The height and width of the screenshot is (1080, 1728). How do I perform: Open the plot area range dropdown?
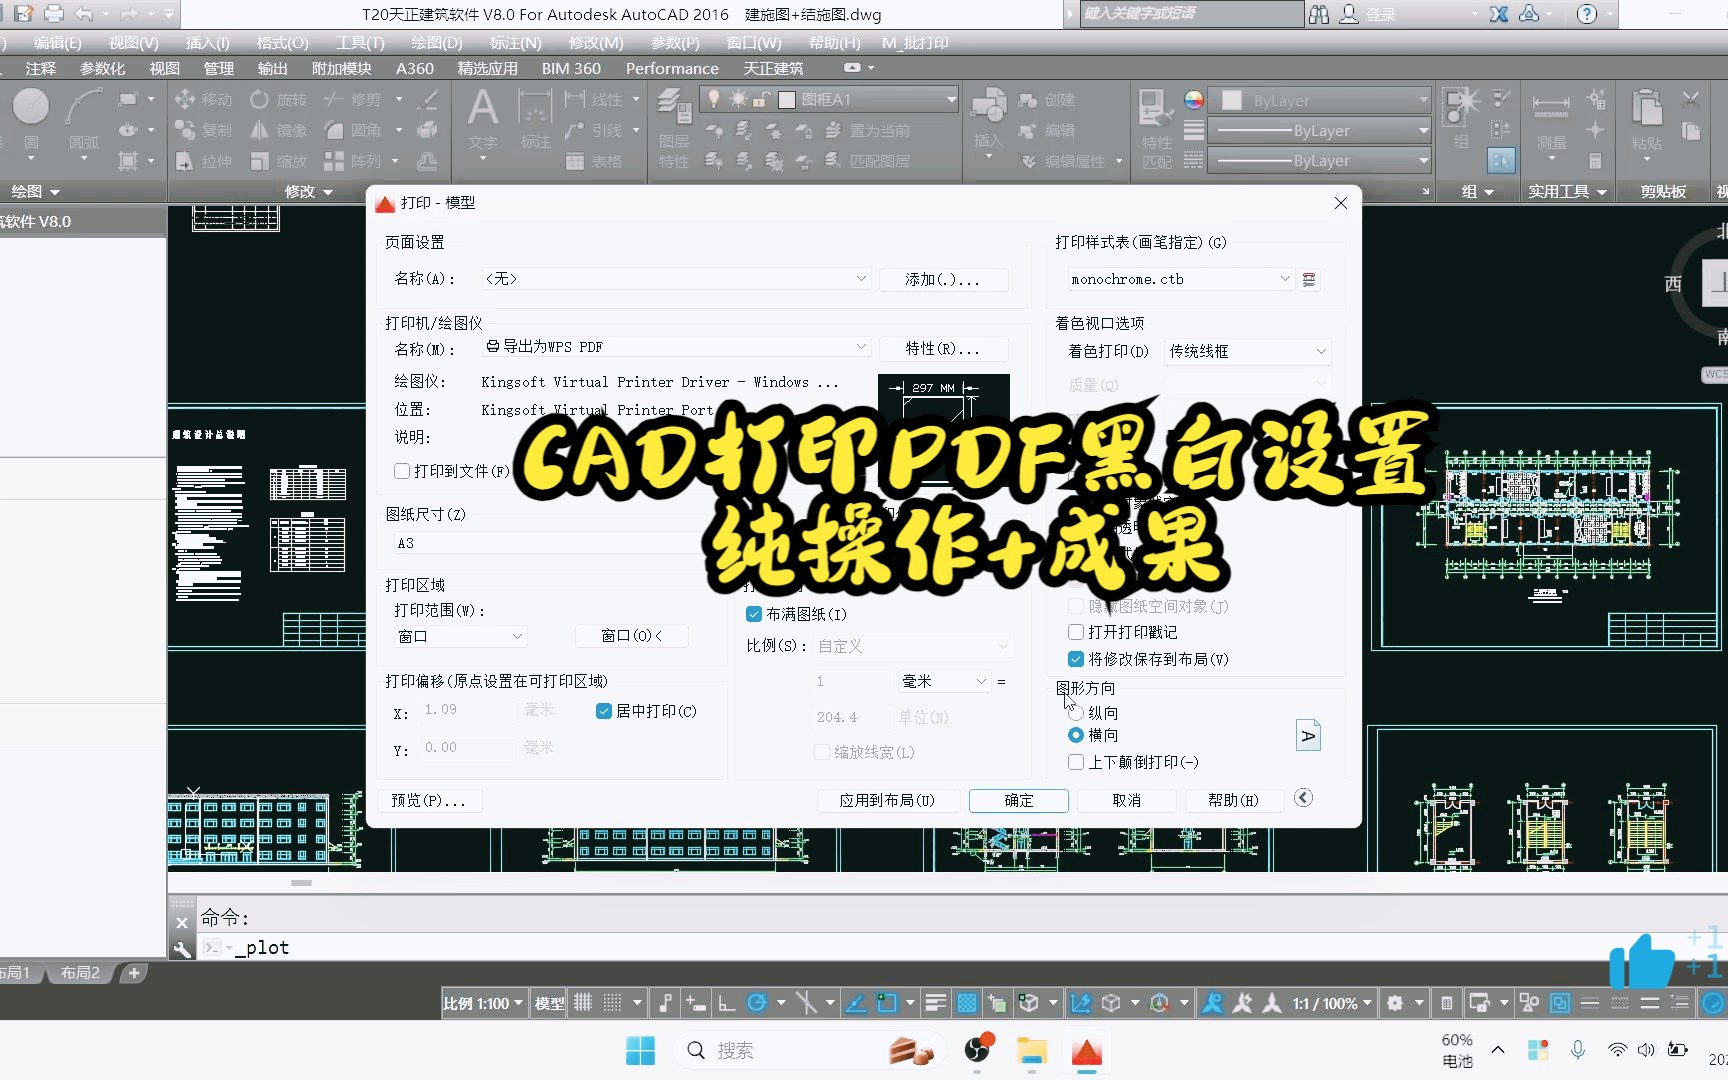tap(460, 636)
